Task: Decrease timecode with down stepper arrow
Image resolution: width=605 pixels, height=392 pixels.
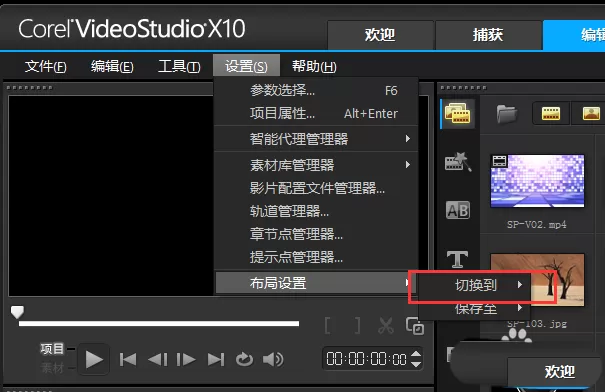Action: (416, 364)
